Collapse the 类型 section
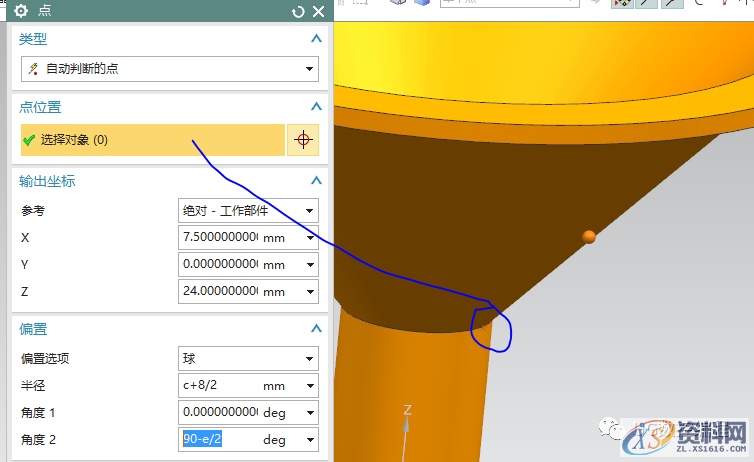The image size is (754, 462). [316, 38]
